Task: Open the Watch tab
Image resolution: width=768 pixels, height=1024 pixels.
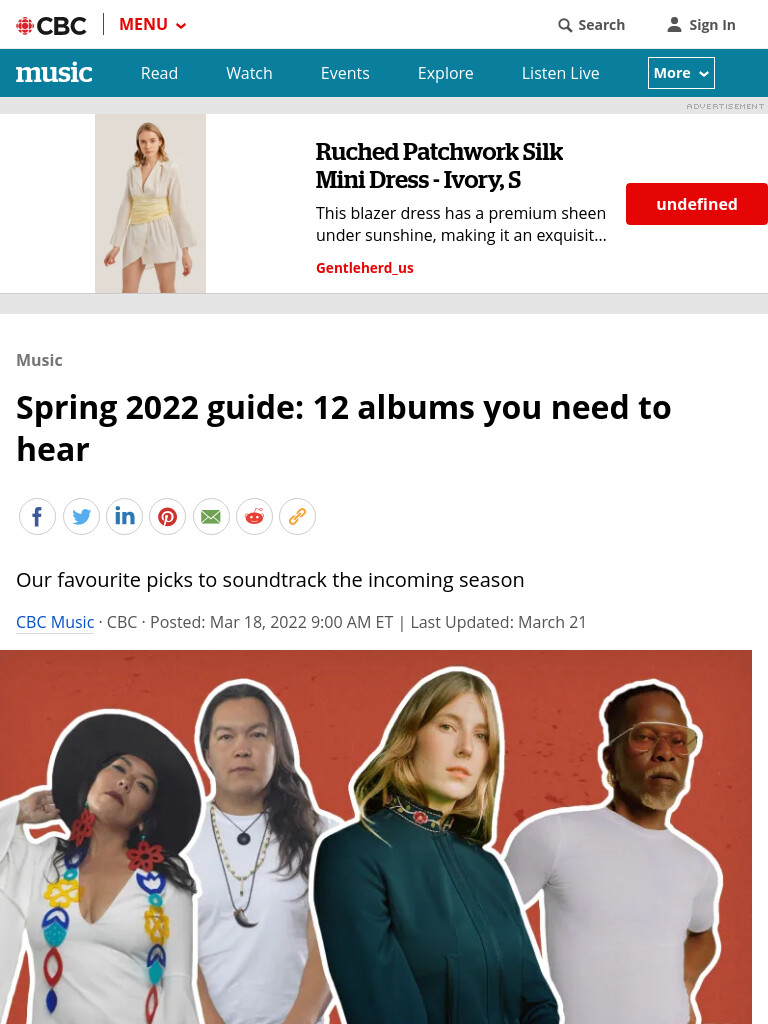Action: pos(249,73)
